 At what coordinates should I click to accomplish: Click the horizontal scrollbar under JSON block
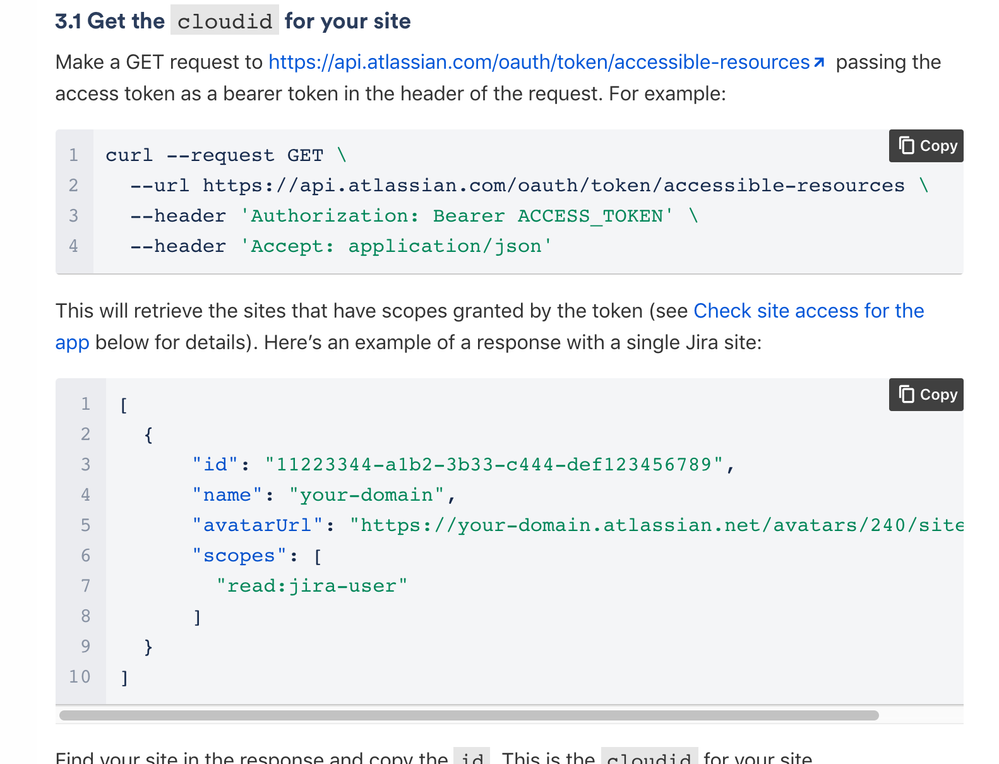tap(469, 716)
